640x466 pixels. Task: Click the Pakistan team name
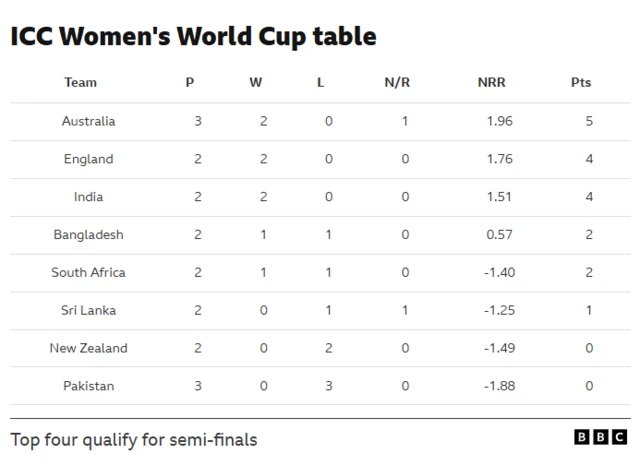point(89,387)
